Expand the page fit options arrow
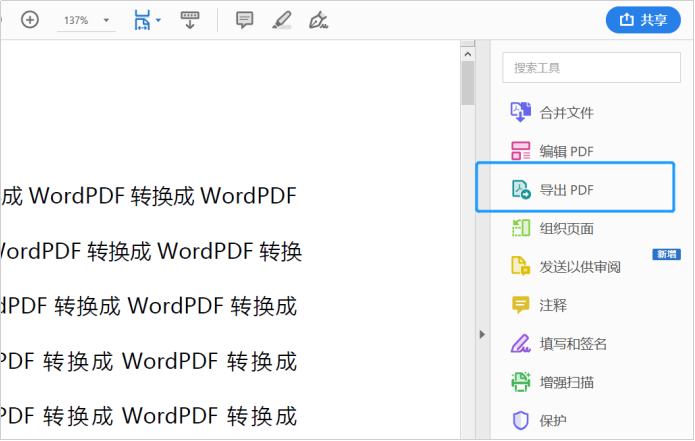This screenshot has height=441, width=695. click(159, 20)
